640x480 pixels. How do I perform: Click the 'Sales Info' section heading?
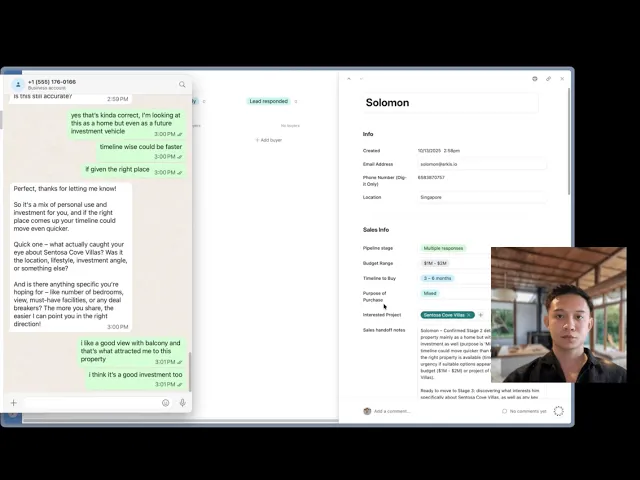tap(376, 230)
